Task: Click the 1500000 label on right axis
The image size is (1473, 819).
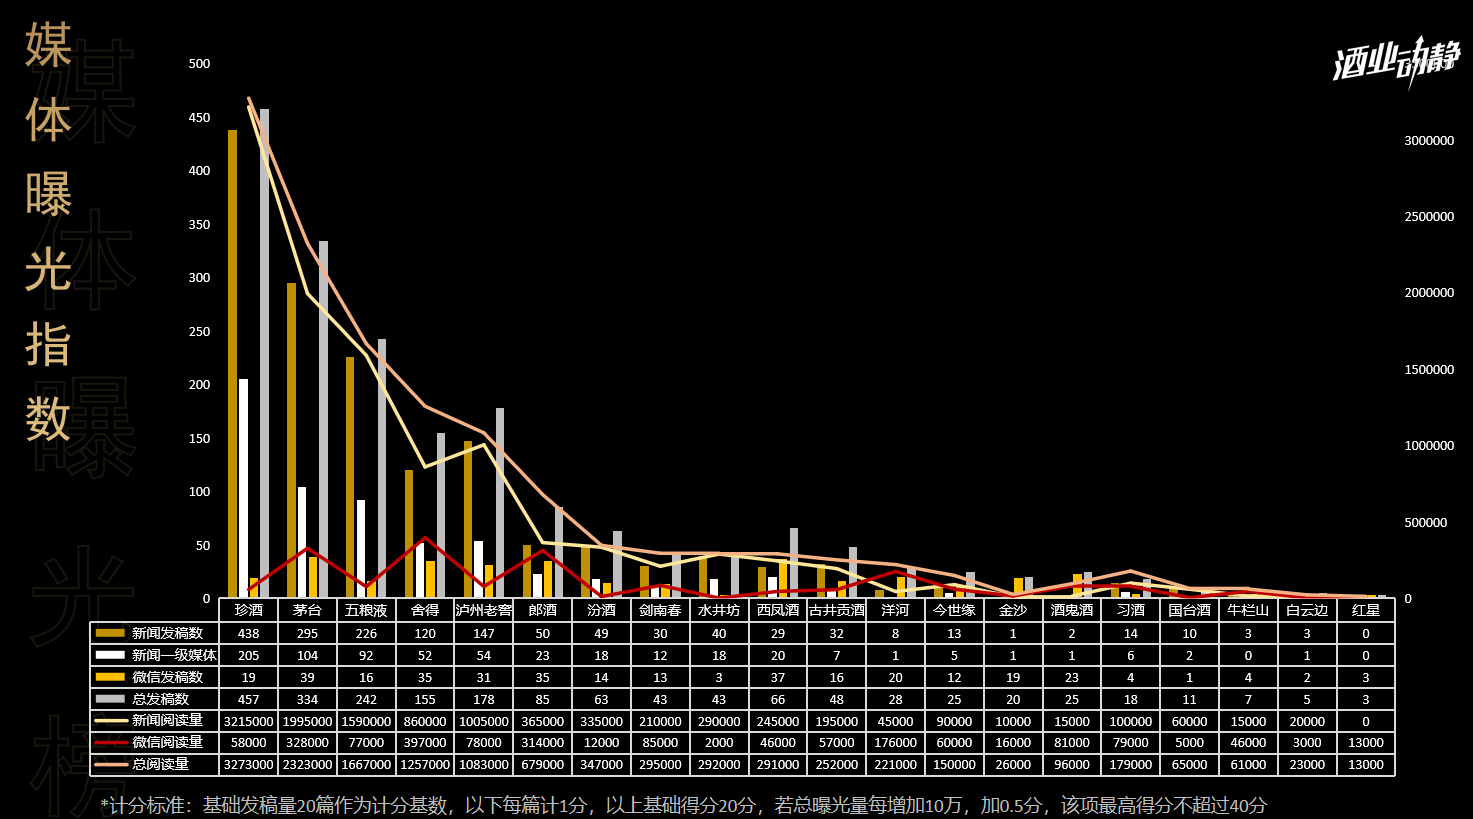Action: pyautogui.click(x=1429, y=369)
